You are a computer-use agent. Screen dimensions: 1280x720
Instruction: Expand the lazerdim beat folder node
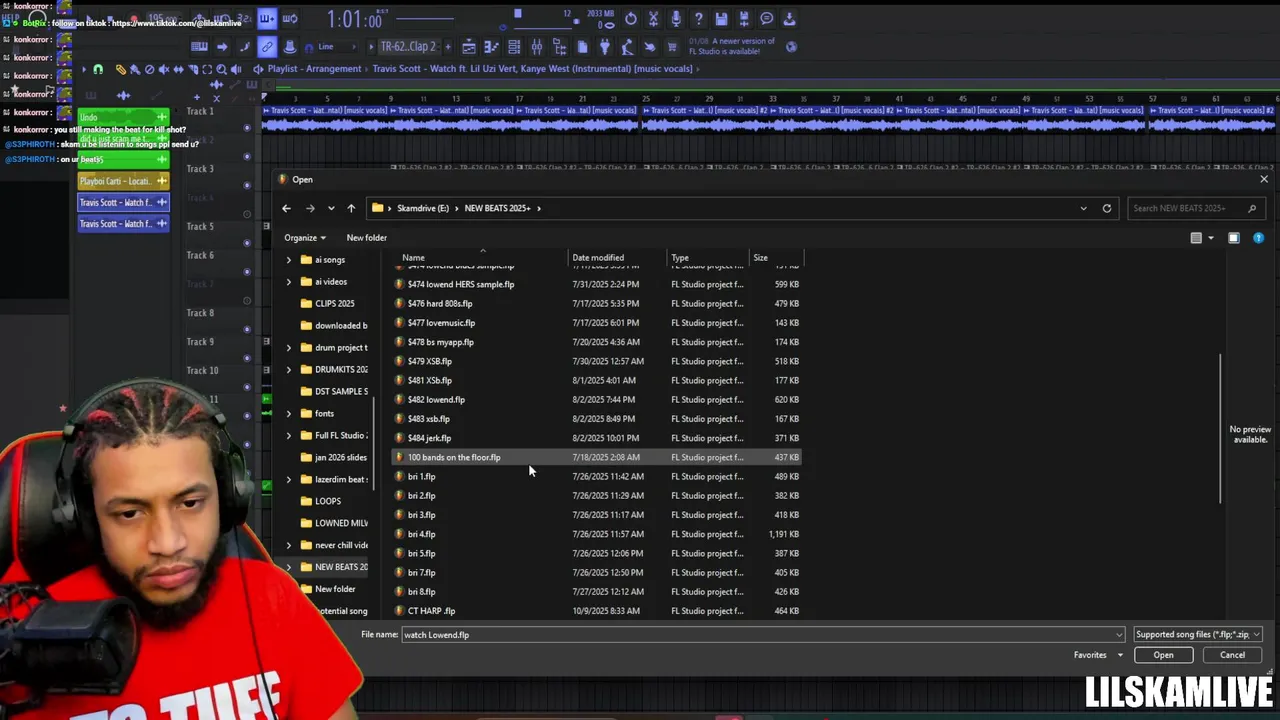[289, 479]
